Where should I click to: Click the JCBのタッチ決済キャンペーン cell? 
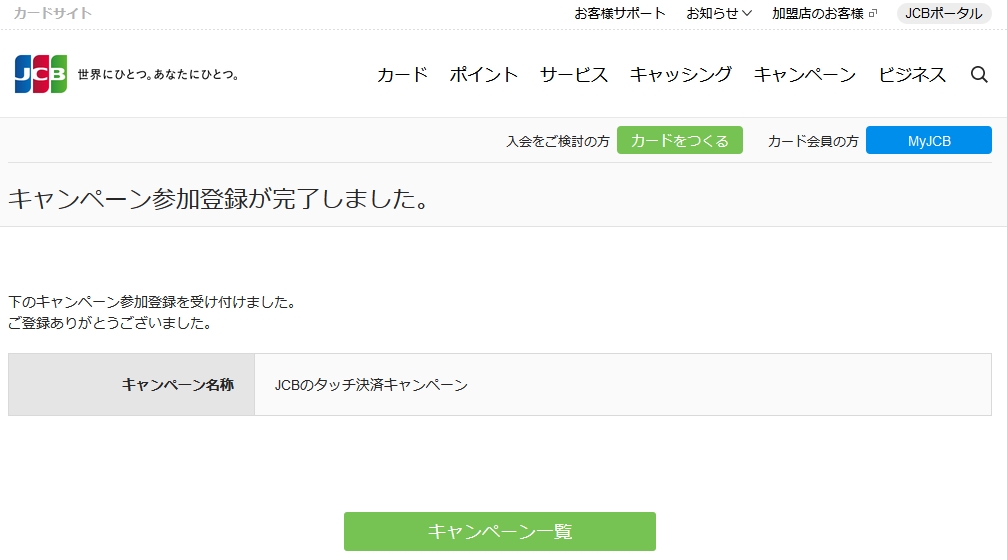click(x=623, y=385)
